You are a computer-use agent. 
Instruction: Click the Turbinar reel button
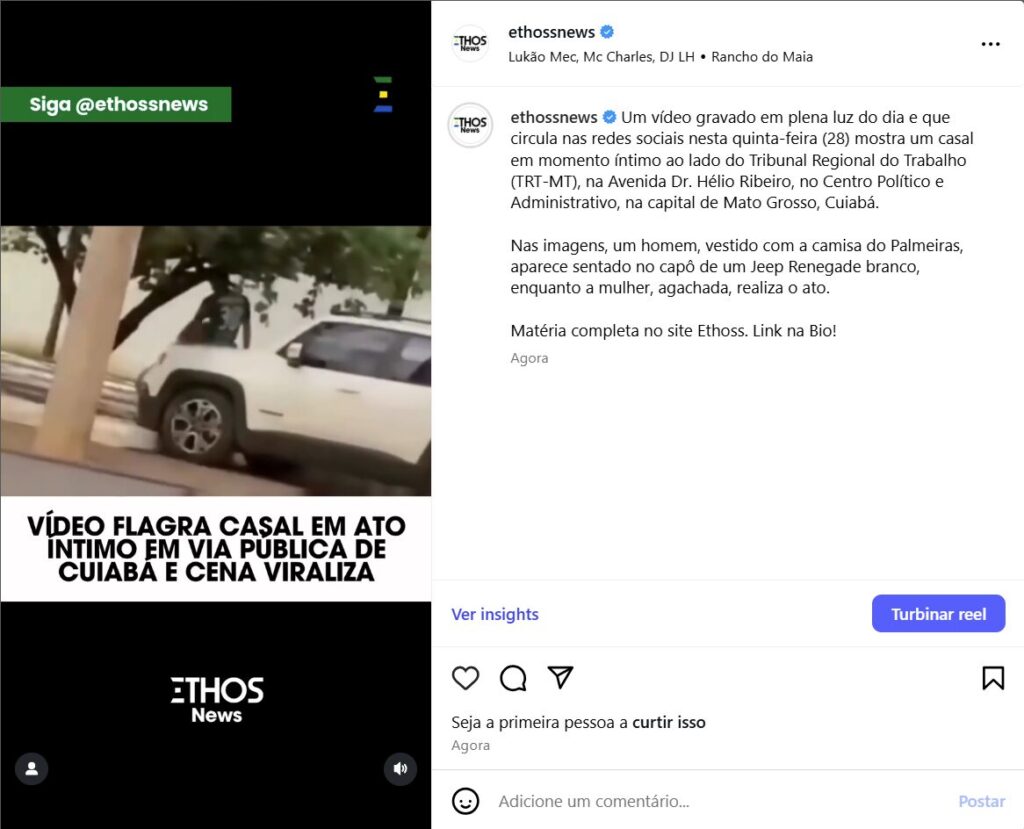click(938, 613)
